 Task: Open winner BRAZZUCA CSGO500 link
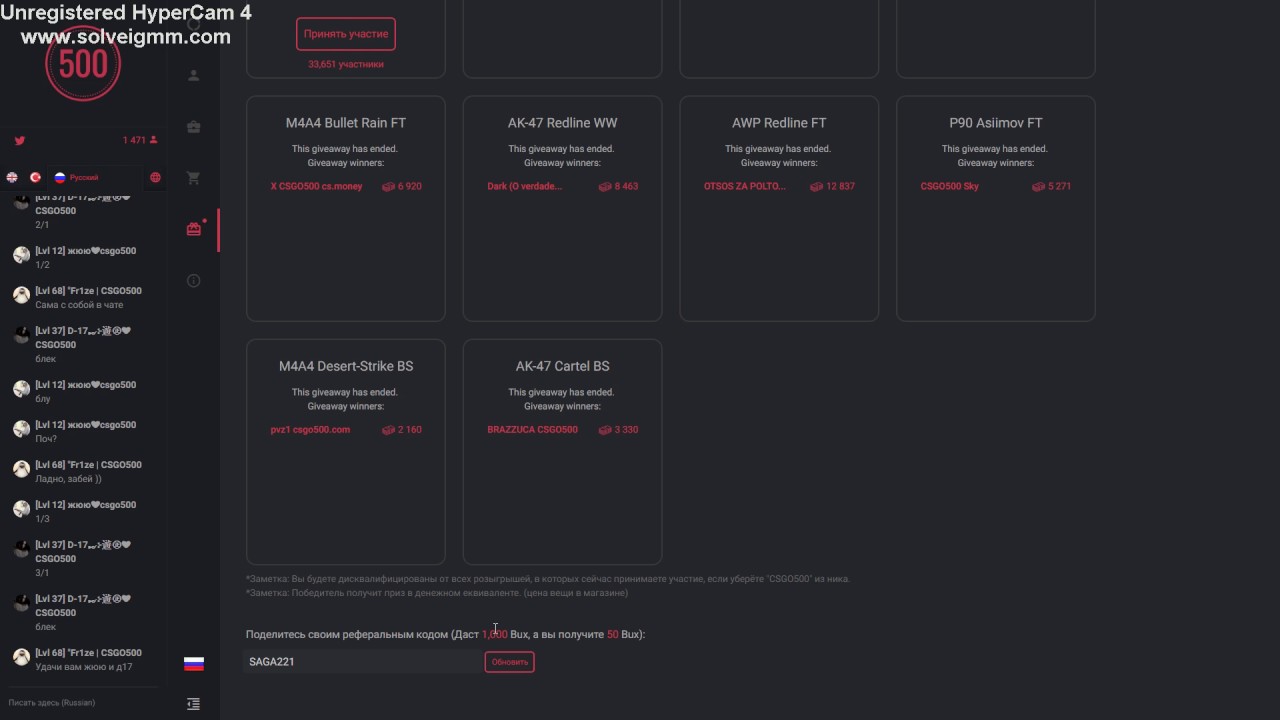pyautogui.click(x=532, y=430)
